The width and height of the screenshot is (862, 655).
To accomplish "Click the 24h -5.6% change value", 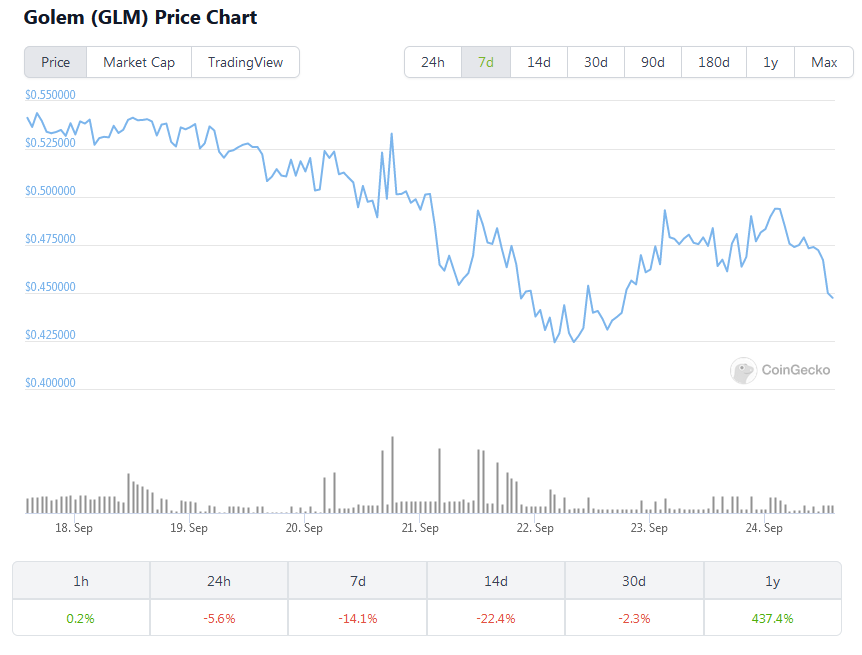I will point(219,618).
